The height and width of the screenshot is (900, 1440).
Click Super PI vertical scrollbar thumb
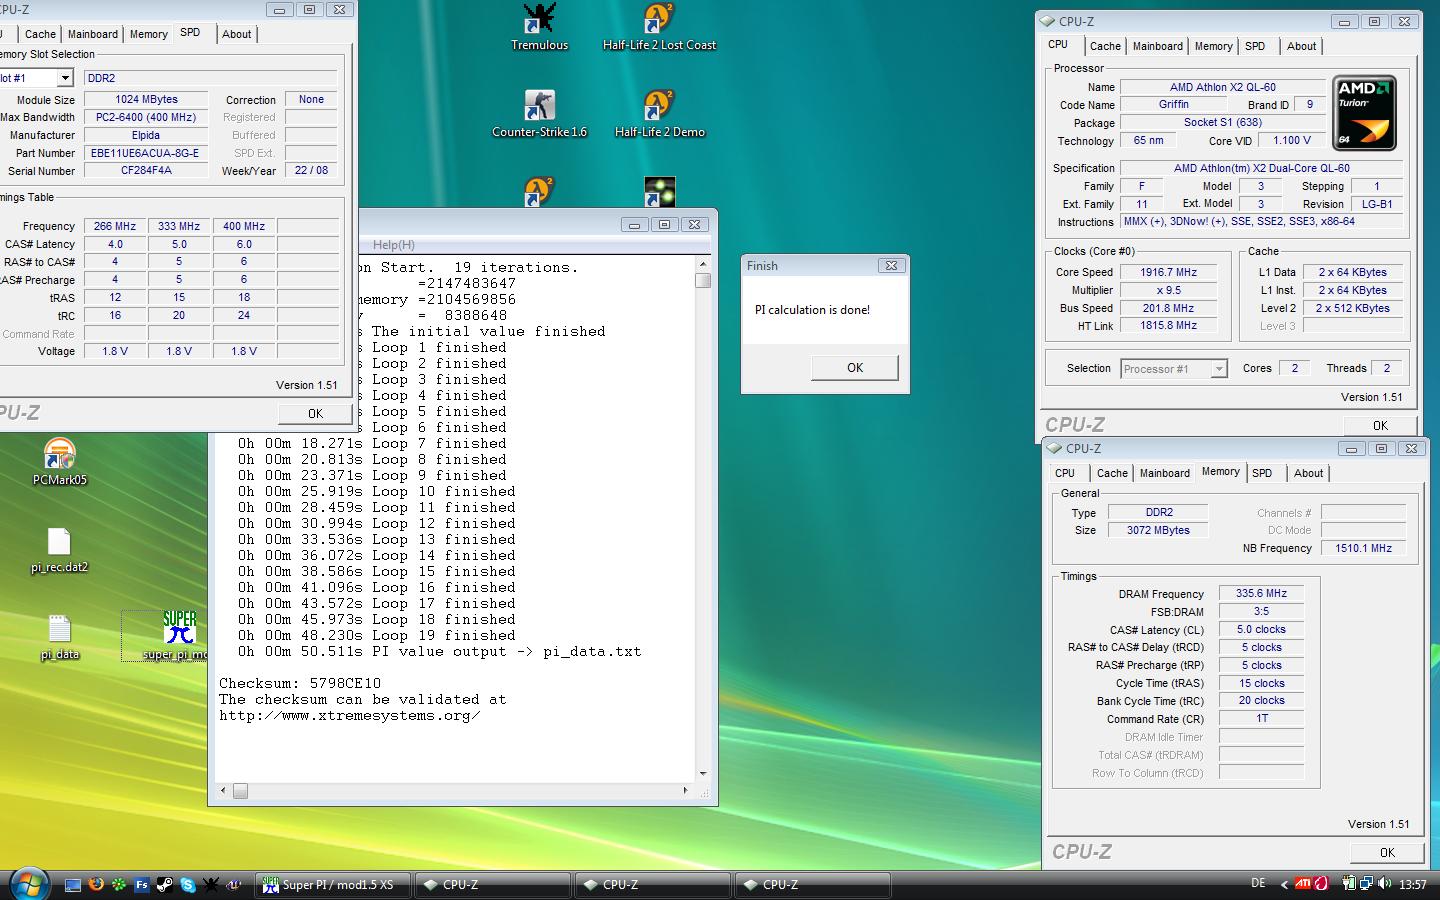[703, 280]
